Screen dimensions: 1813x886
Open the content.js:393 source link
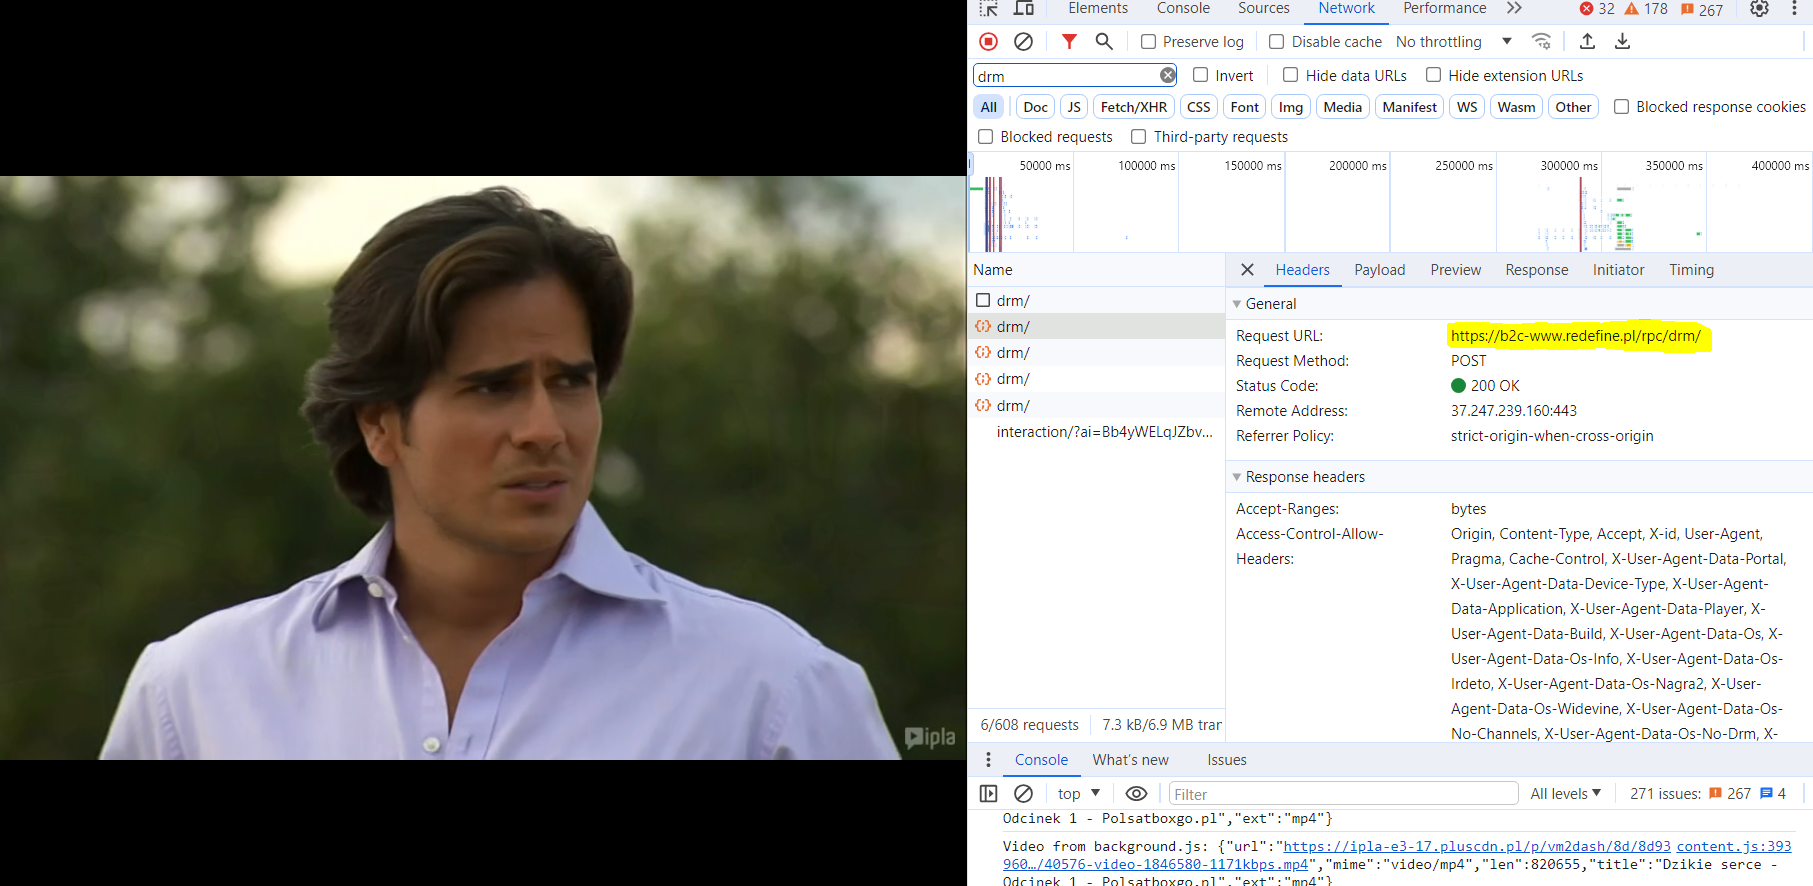coord(1733,847)
